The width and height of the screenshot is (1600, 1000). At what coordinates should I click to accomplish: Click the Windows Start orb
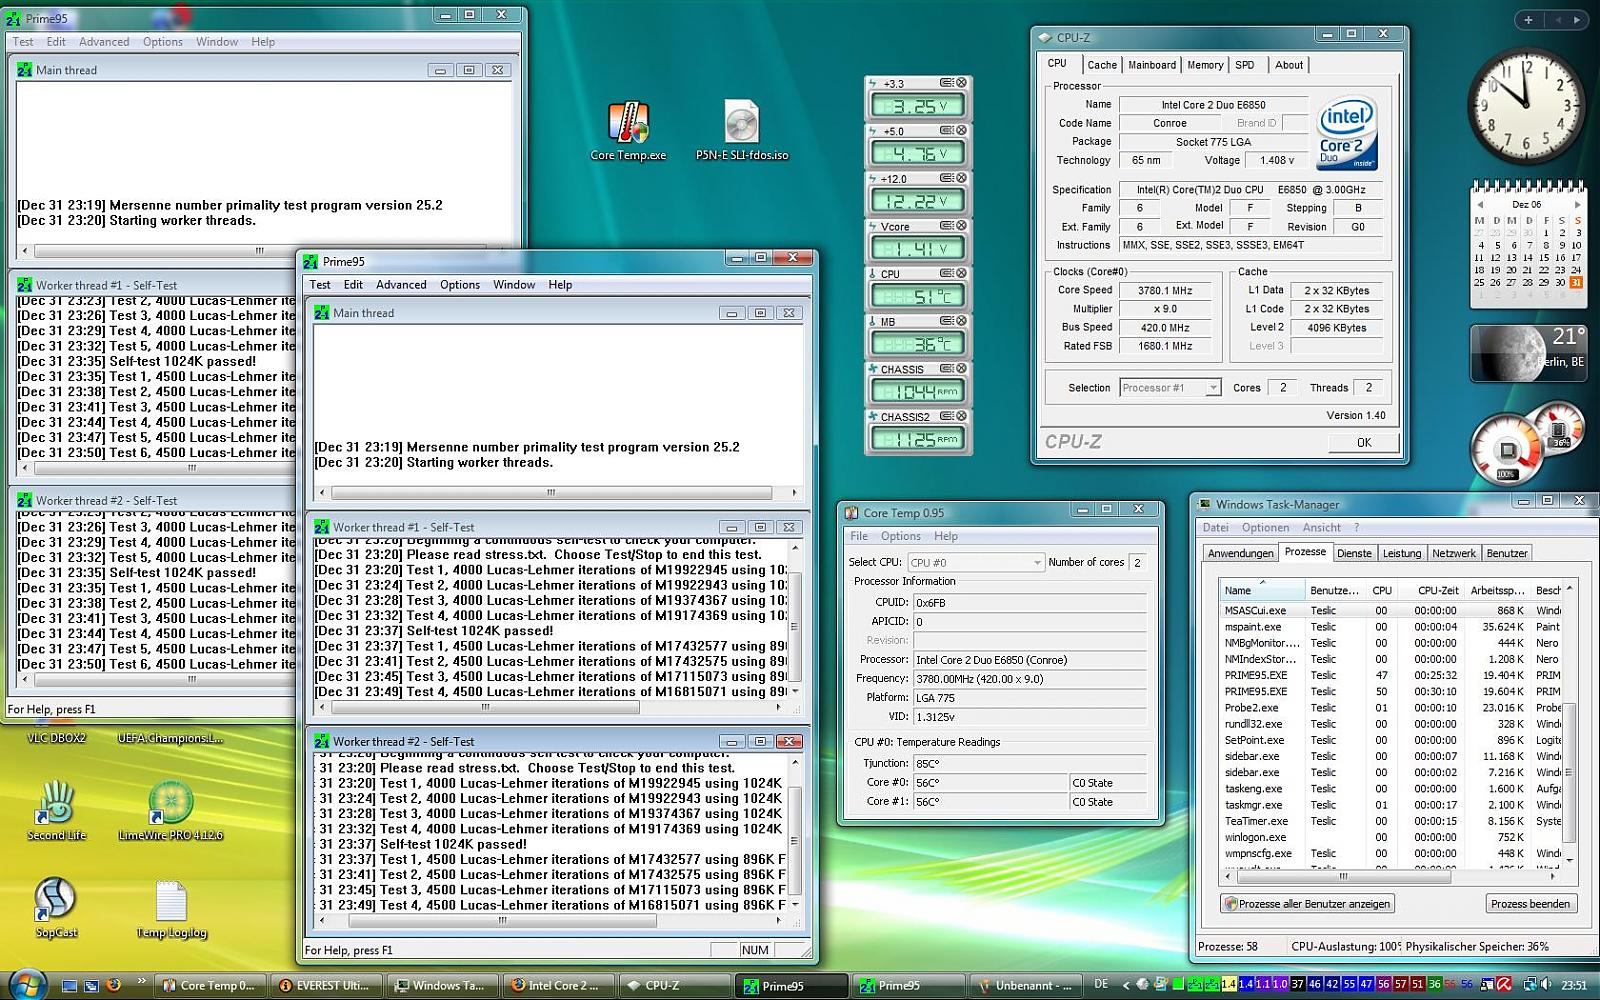click(27, 984)
